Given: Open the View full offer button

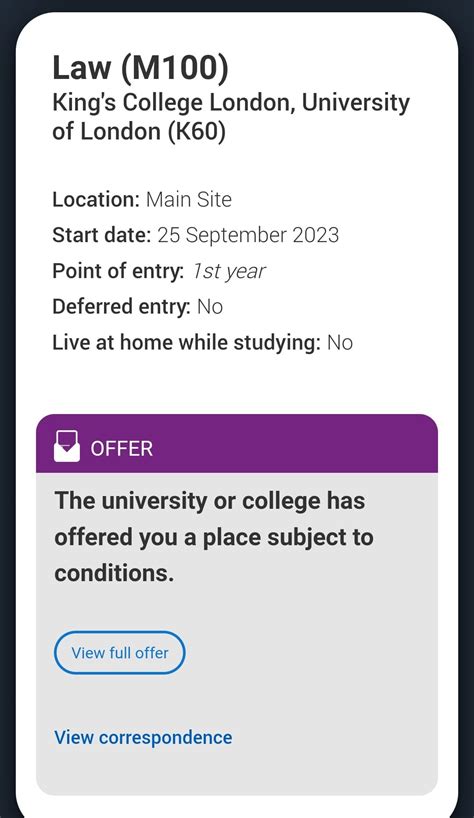Looking at the screenshot, I should coord(119,653).
